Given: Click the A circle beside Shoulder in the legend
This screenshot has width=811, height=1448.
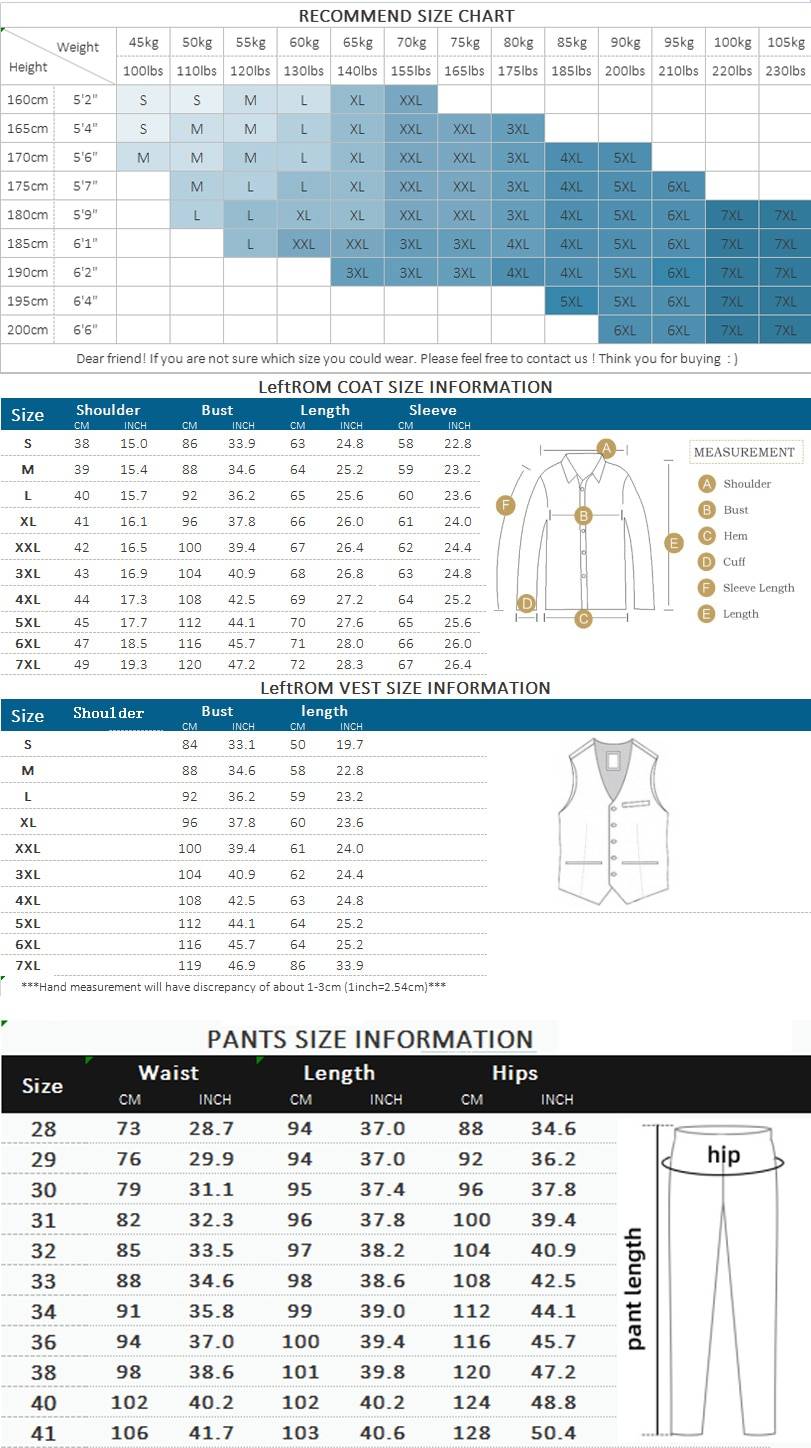Looking at the screenshot, I should (x=707, y=484).
